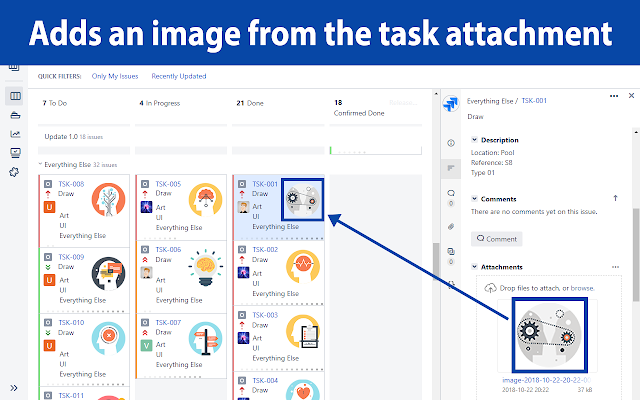
Task: Click the U assignee avatar on TSK-010
Action: 49,346
